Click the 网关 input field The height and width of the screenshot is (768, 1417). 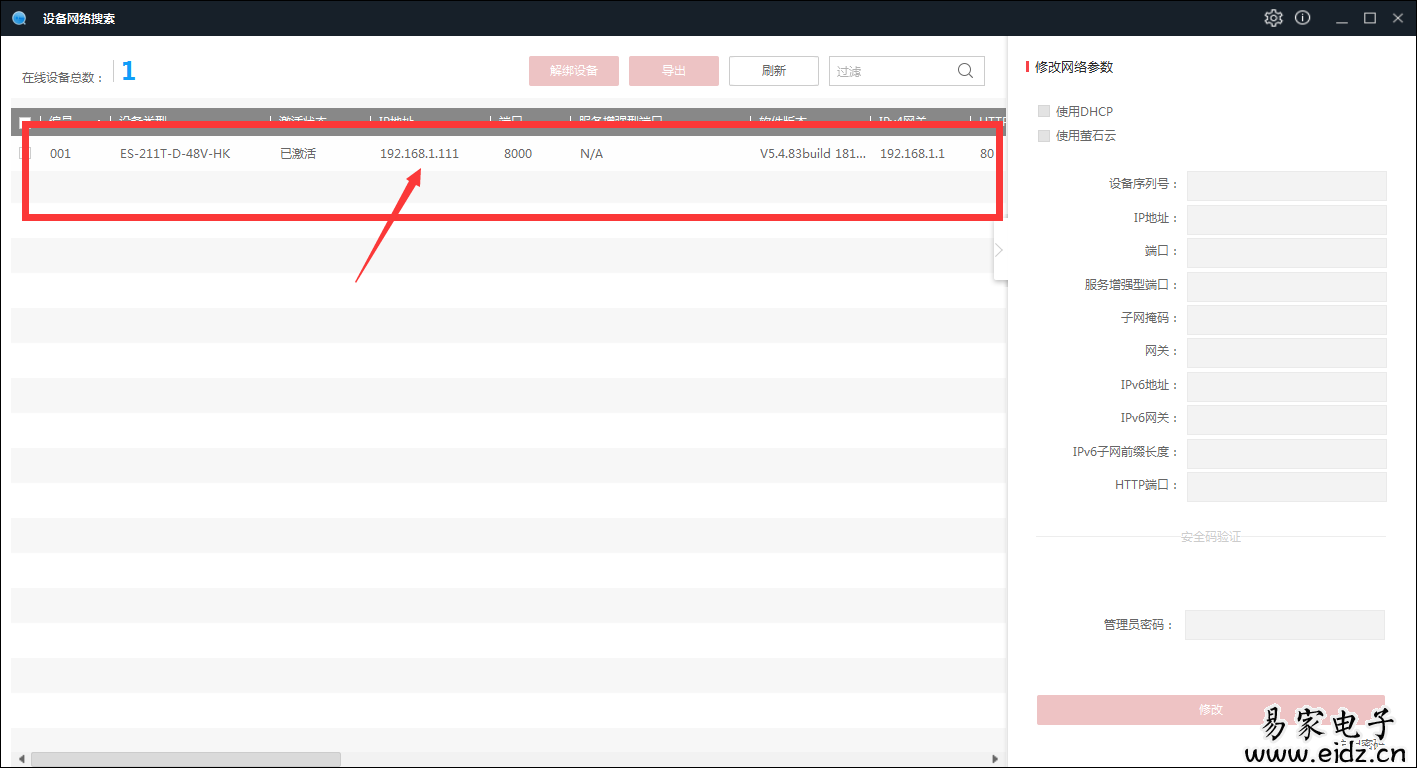(x=1287, y=353)
